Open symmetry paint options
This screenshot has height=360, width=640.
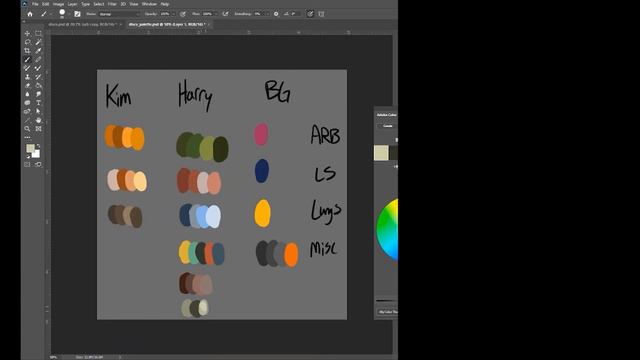(321, 14)
